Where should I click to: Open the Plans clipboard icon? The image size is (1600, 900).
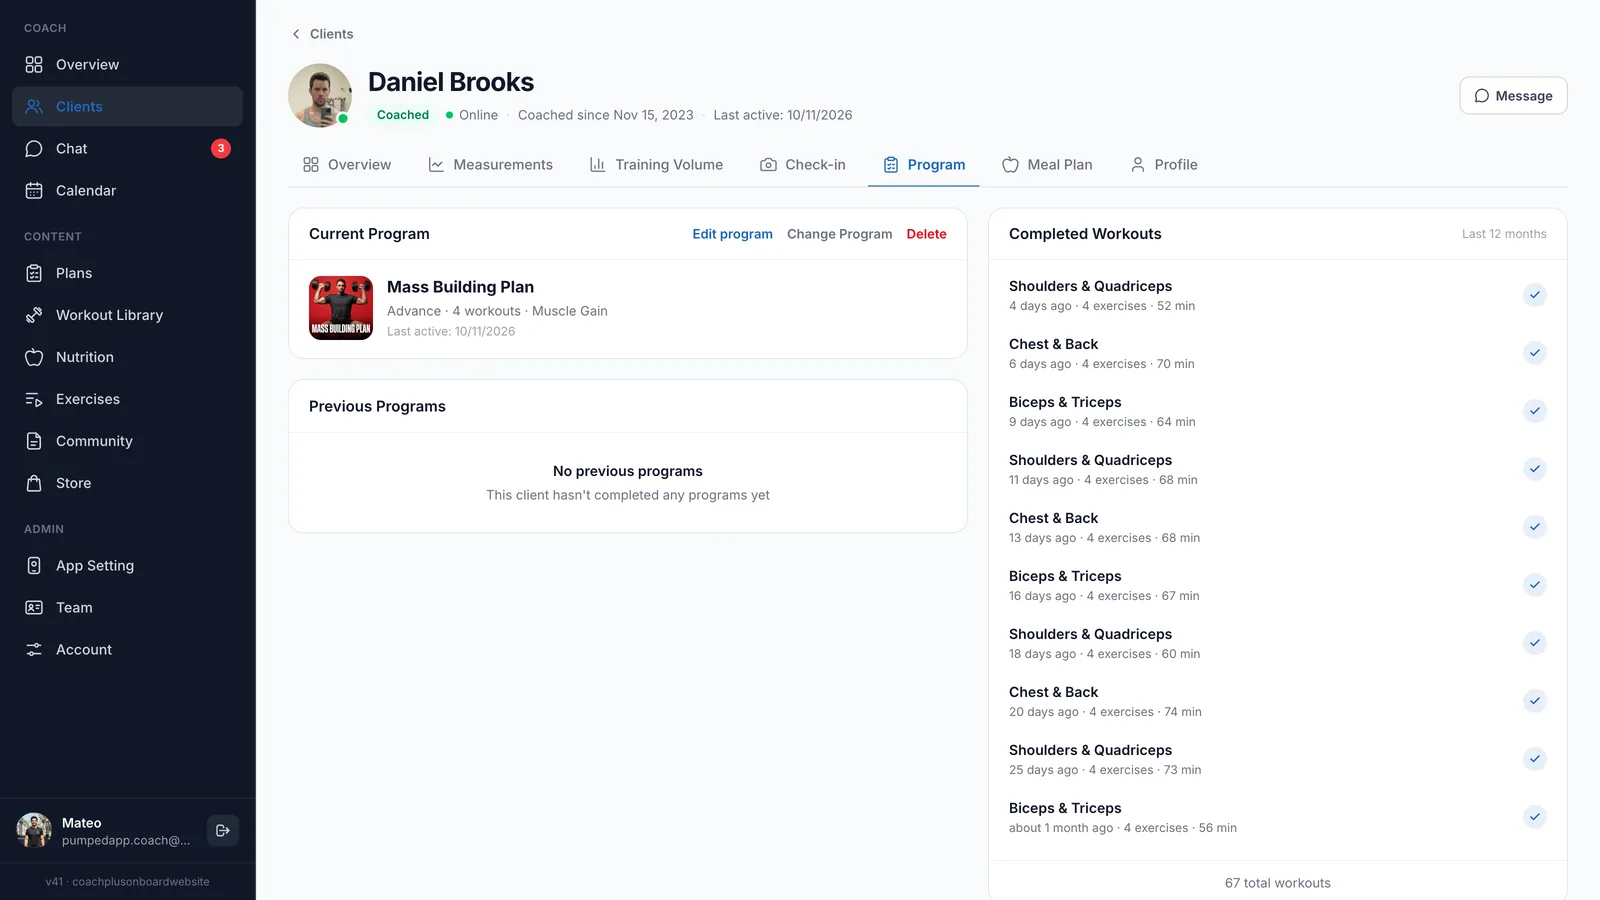tap(34, 274)
